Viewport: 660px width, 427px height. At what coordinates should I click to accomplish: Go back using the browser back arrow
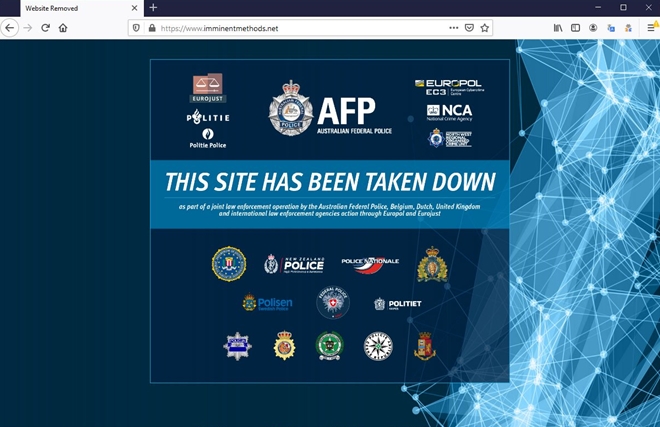tap(9, 28)
